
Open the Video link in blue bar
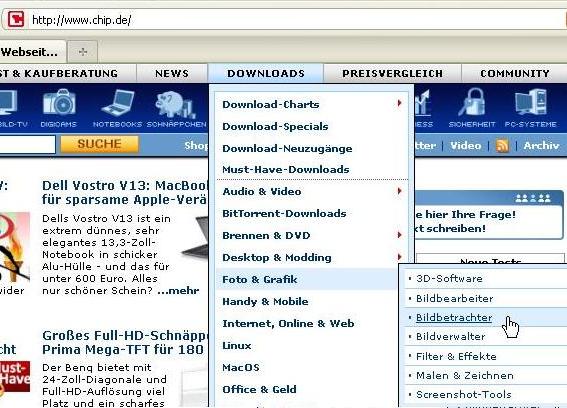[x=466, y=145]
